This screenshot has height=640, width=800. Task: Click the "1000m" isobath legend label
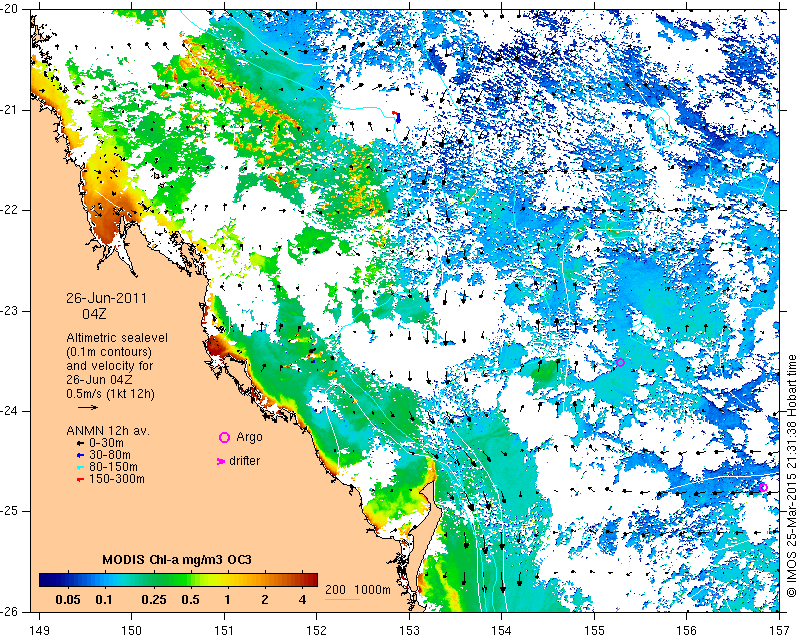point(372,589)
